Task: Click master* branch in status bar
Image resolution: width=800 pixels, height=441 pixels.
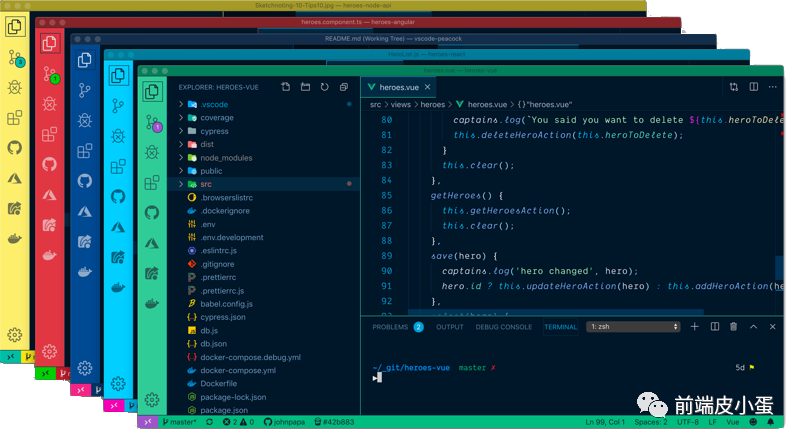Action: tap(180, 422)
